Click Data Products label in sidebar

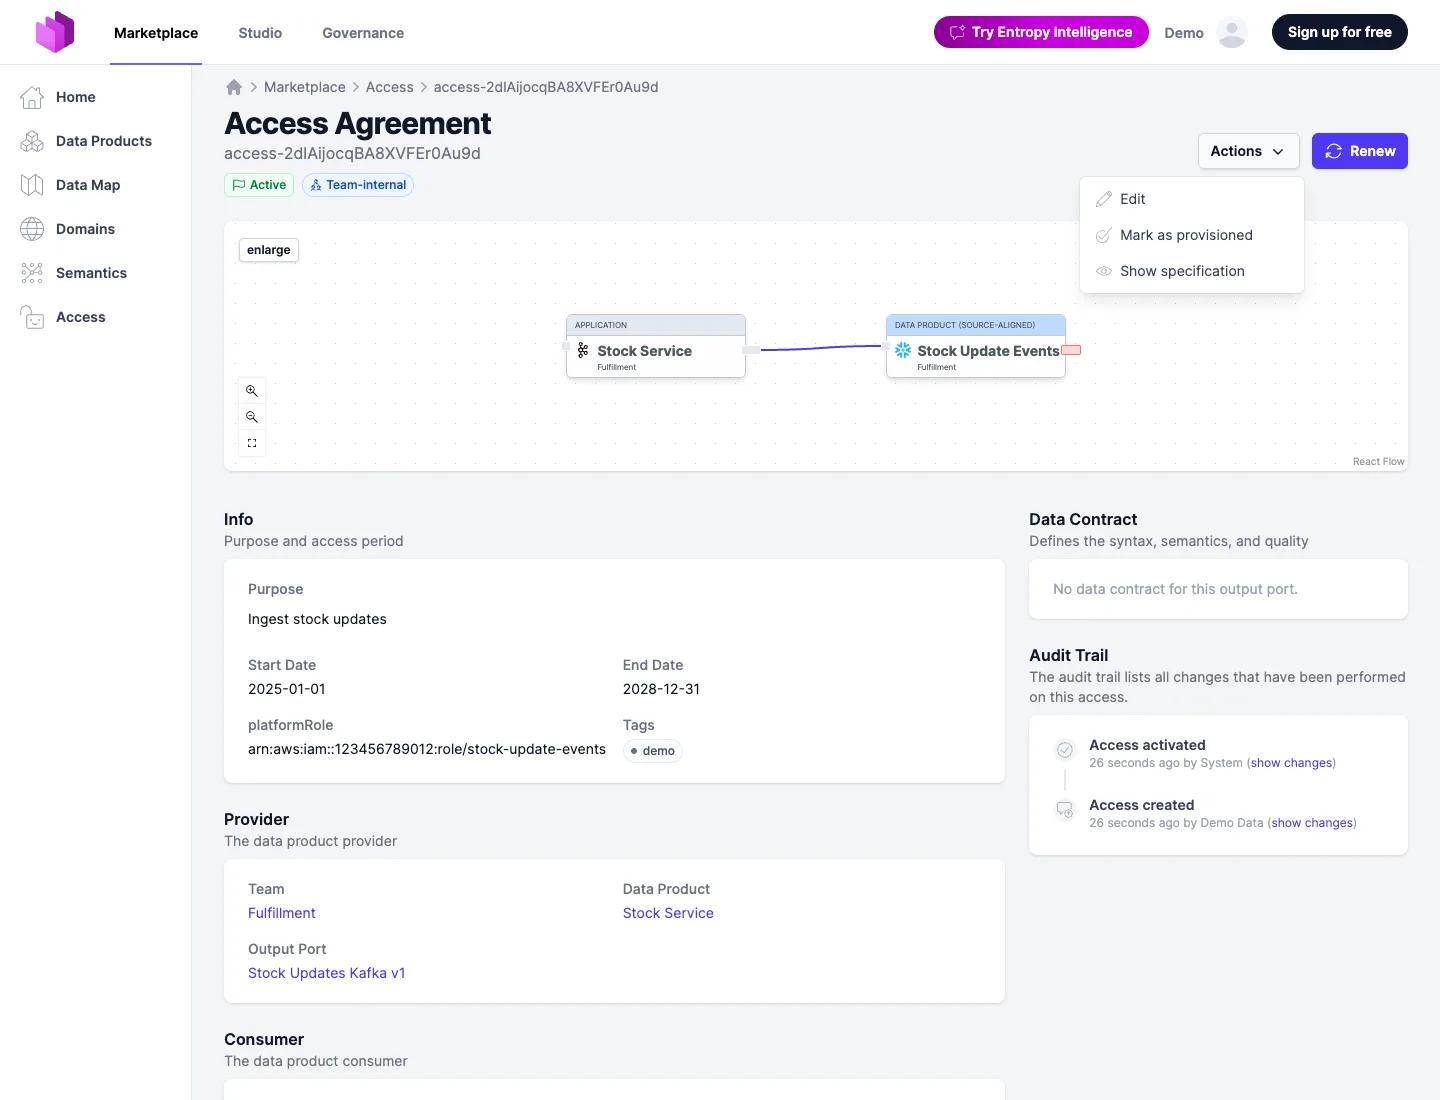pos(104,141)
